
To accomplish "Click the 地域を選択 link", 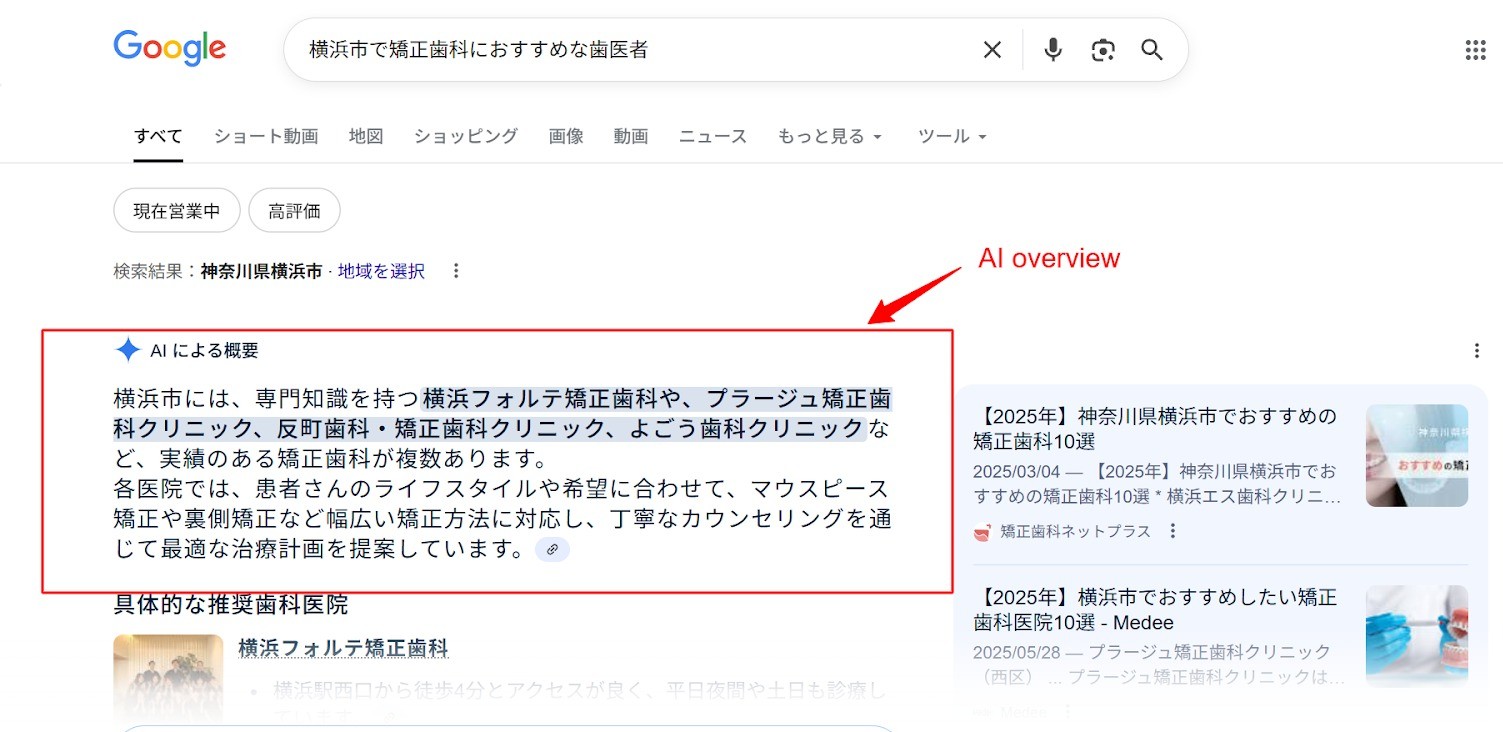I will point(381,271).
